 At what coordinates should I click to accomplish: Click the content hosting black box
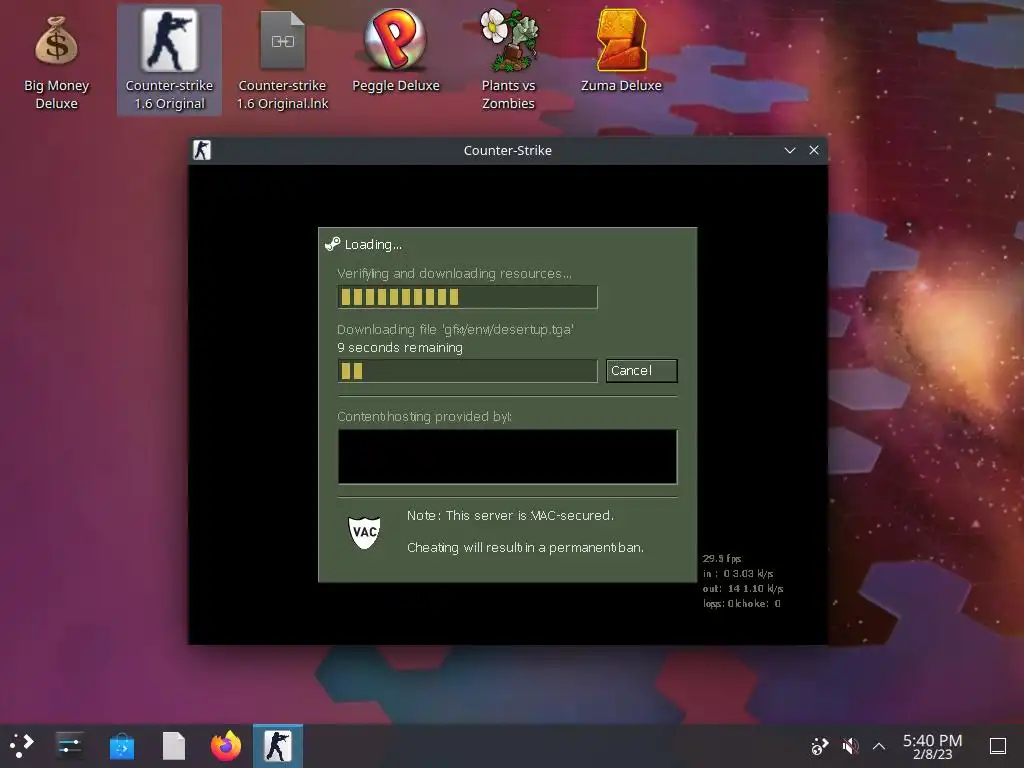[507, 456]
